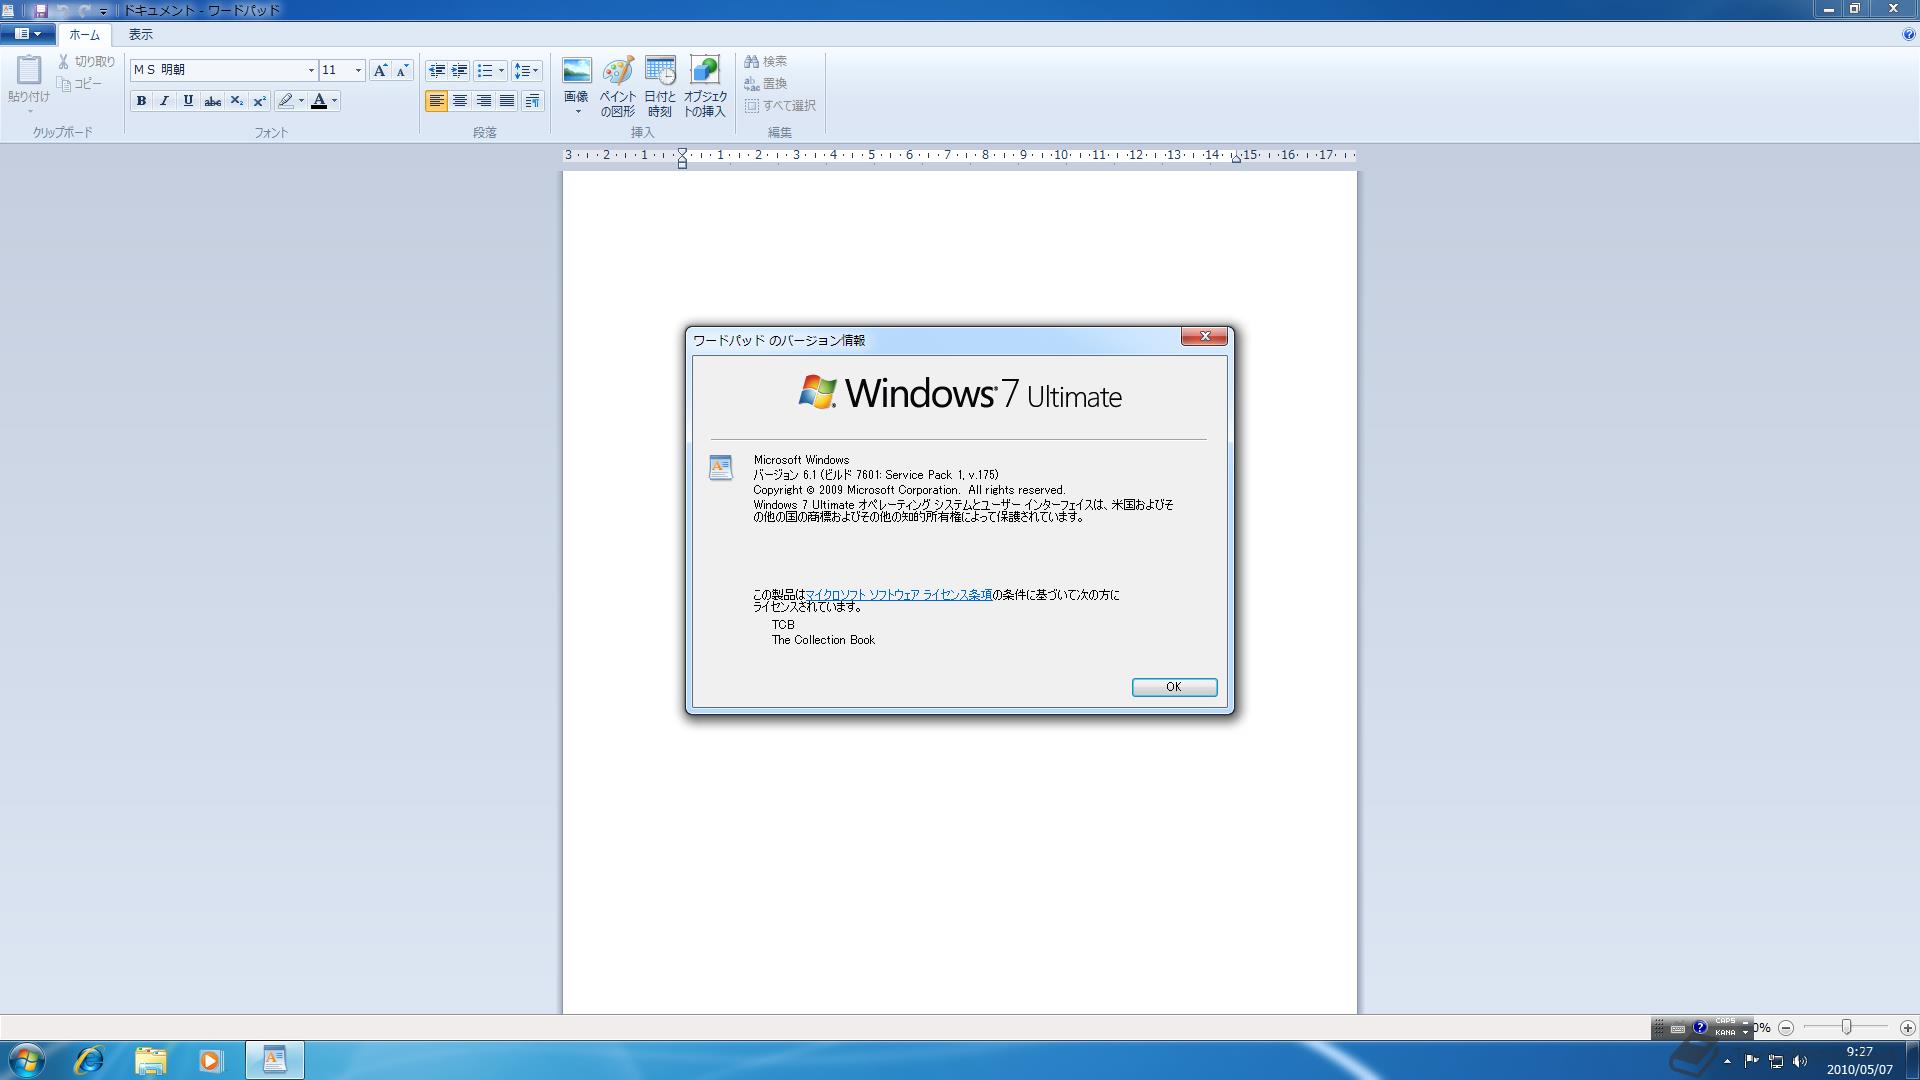Open the font size 11 dropdown

[x=358, y=70]
